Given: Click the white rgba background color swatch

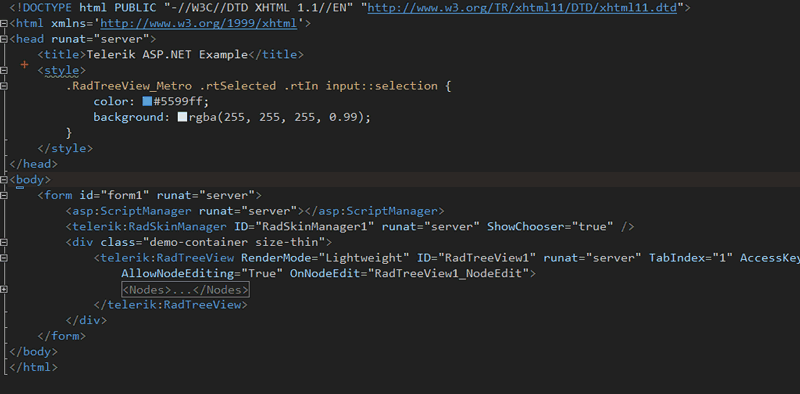Looking at the screenshot, I should tap(182, 117).
